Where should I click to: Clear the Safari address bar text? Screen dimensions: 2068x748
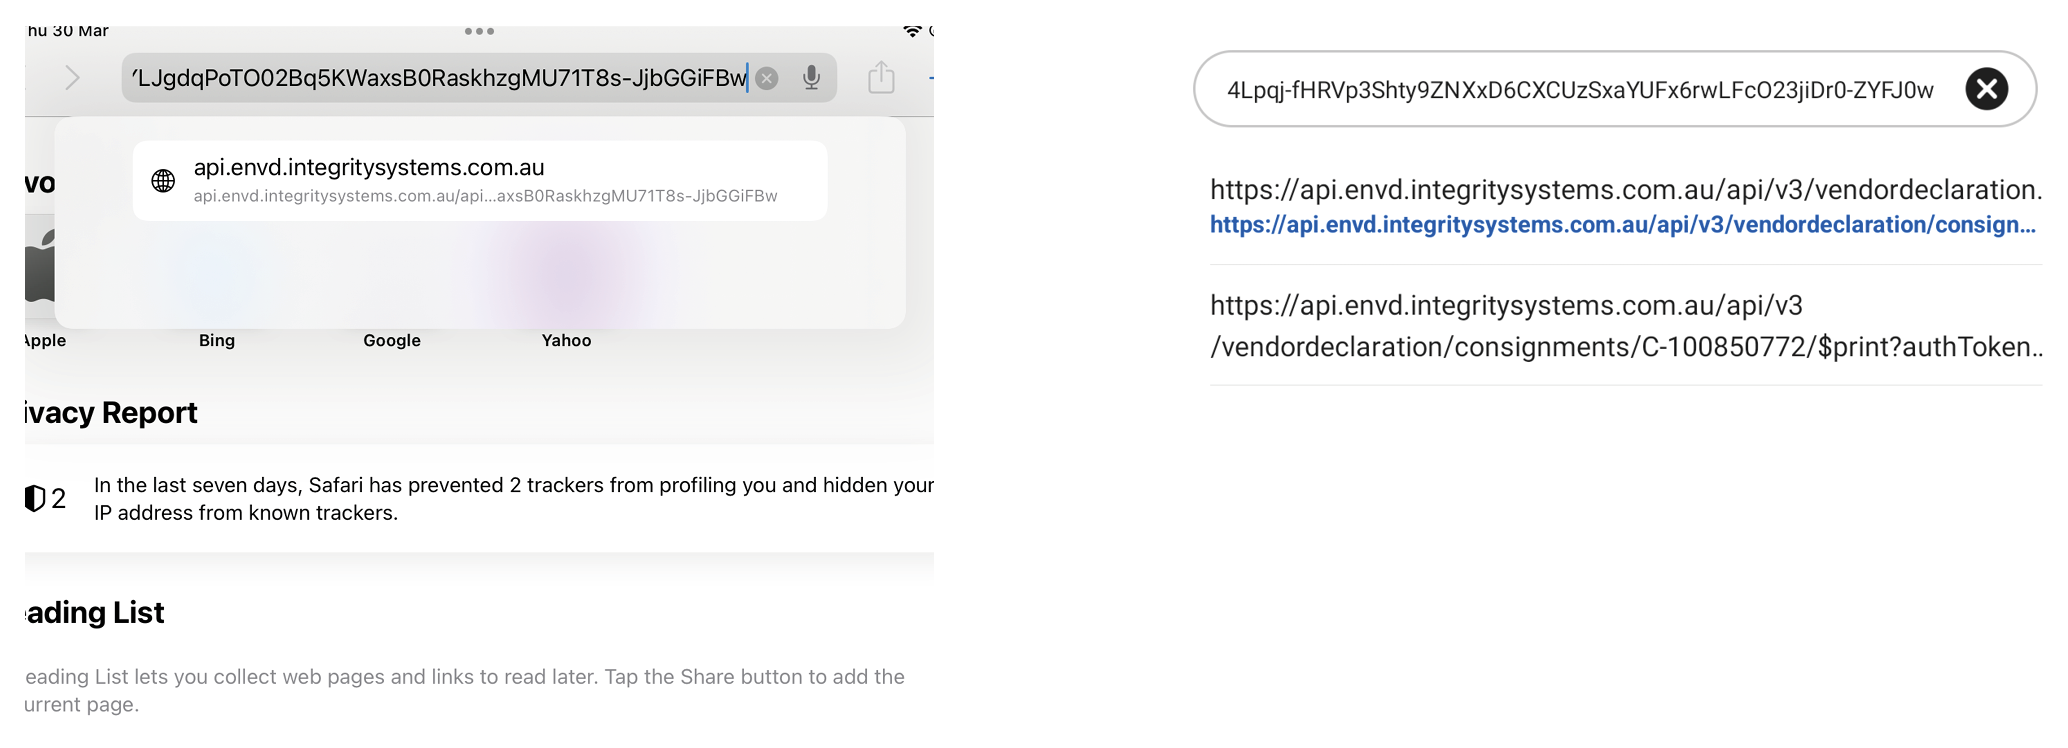(767, 78)
